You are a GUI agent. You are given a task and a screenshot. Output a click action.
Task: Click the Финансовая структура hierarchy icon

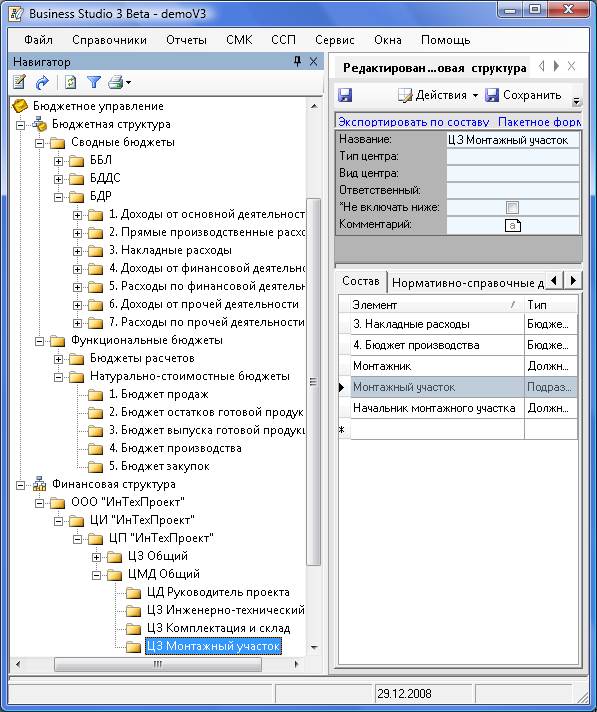39,484
